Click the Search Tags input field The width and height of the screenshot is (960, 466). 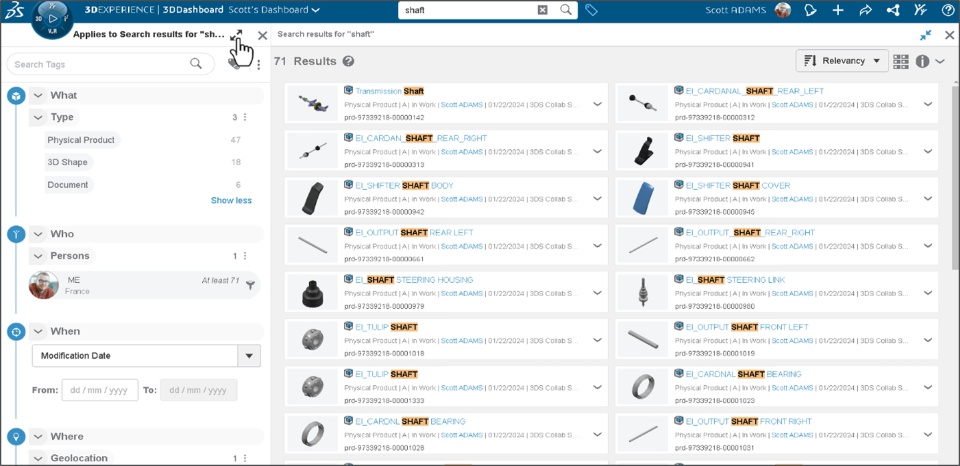coord(110,64)
